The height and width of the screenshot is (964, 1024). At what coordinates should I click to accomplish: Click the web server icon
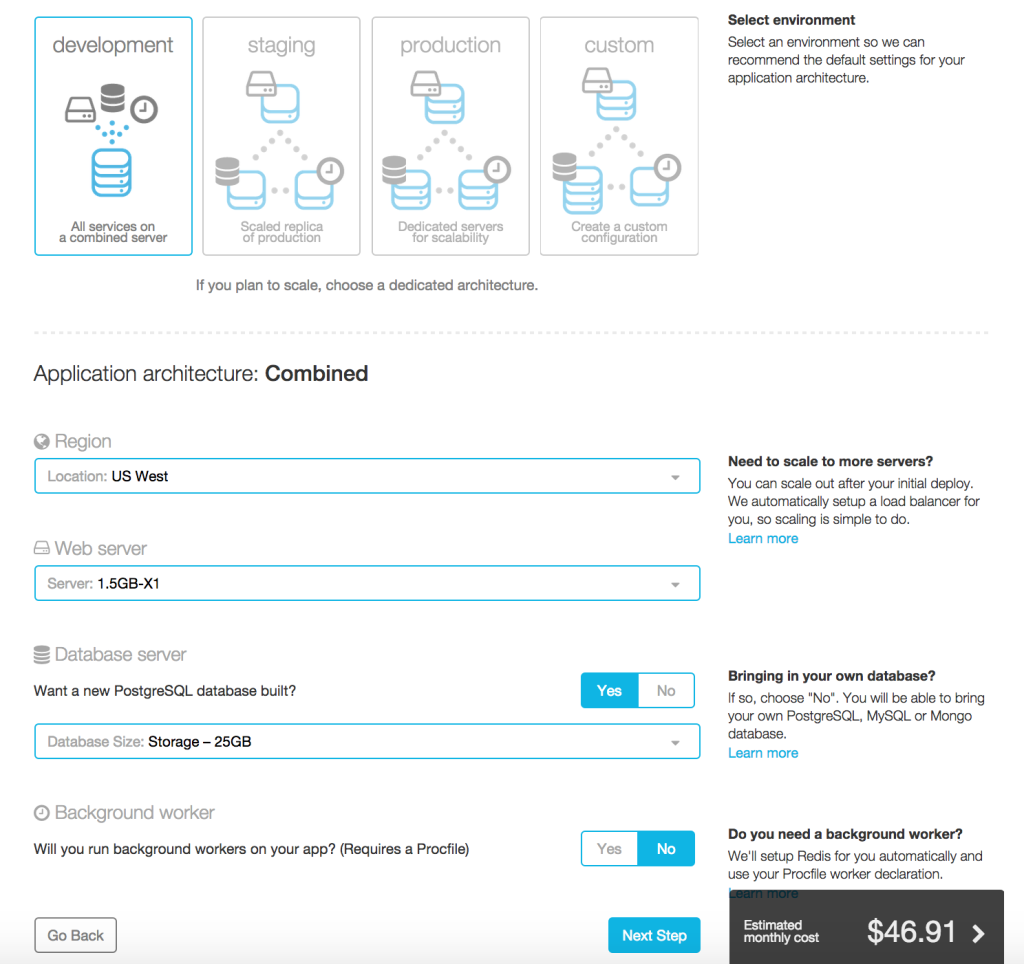coord(42,549)
